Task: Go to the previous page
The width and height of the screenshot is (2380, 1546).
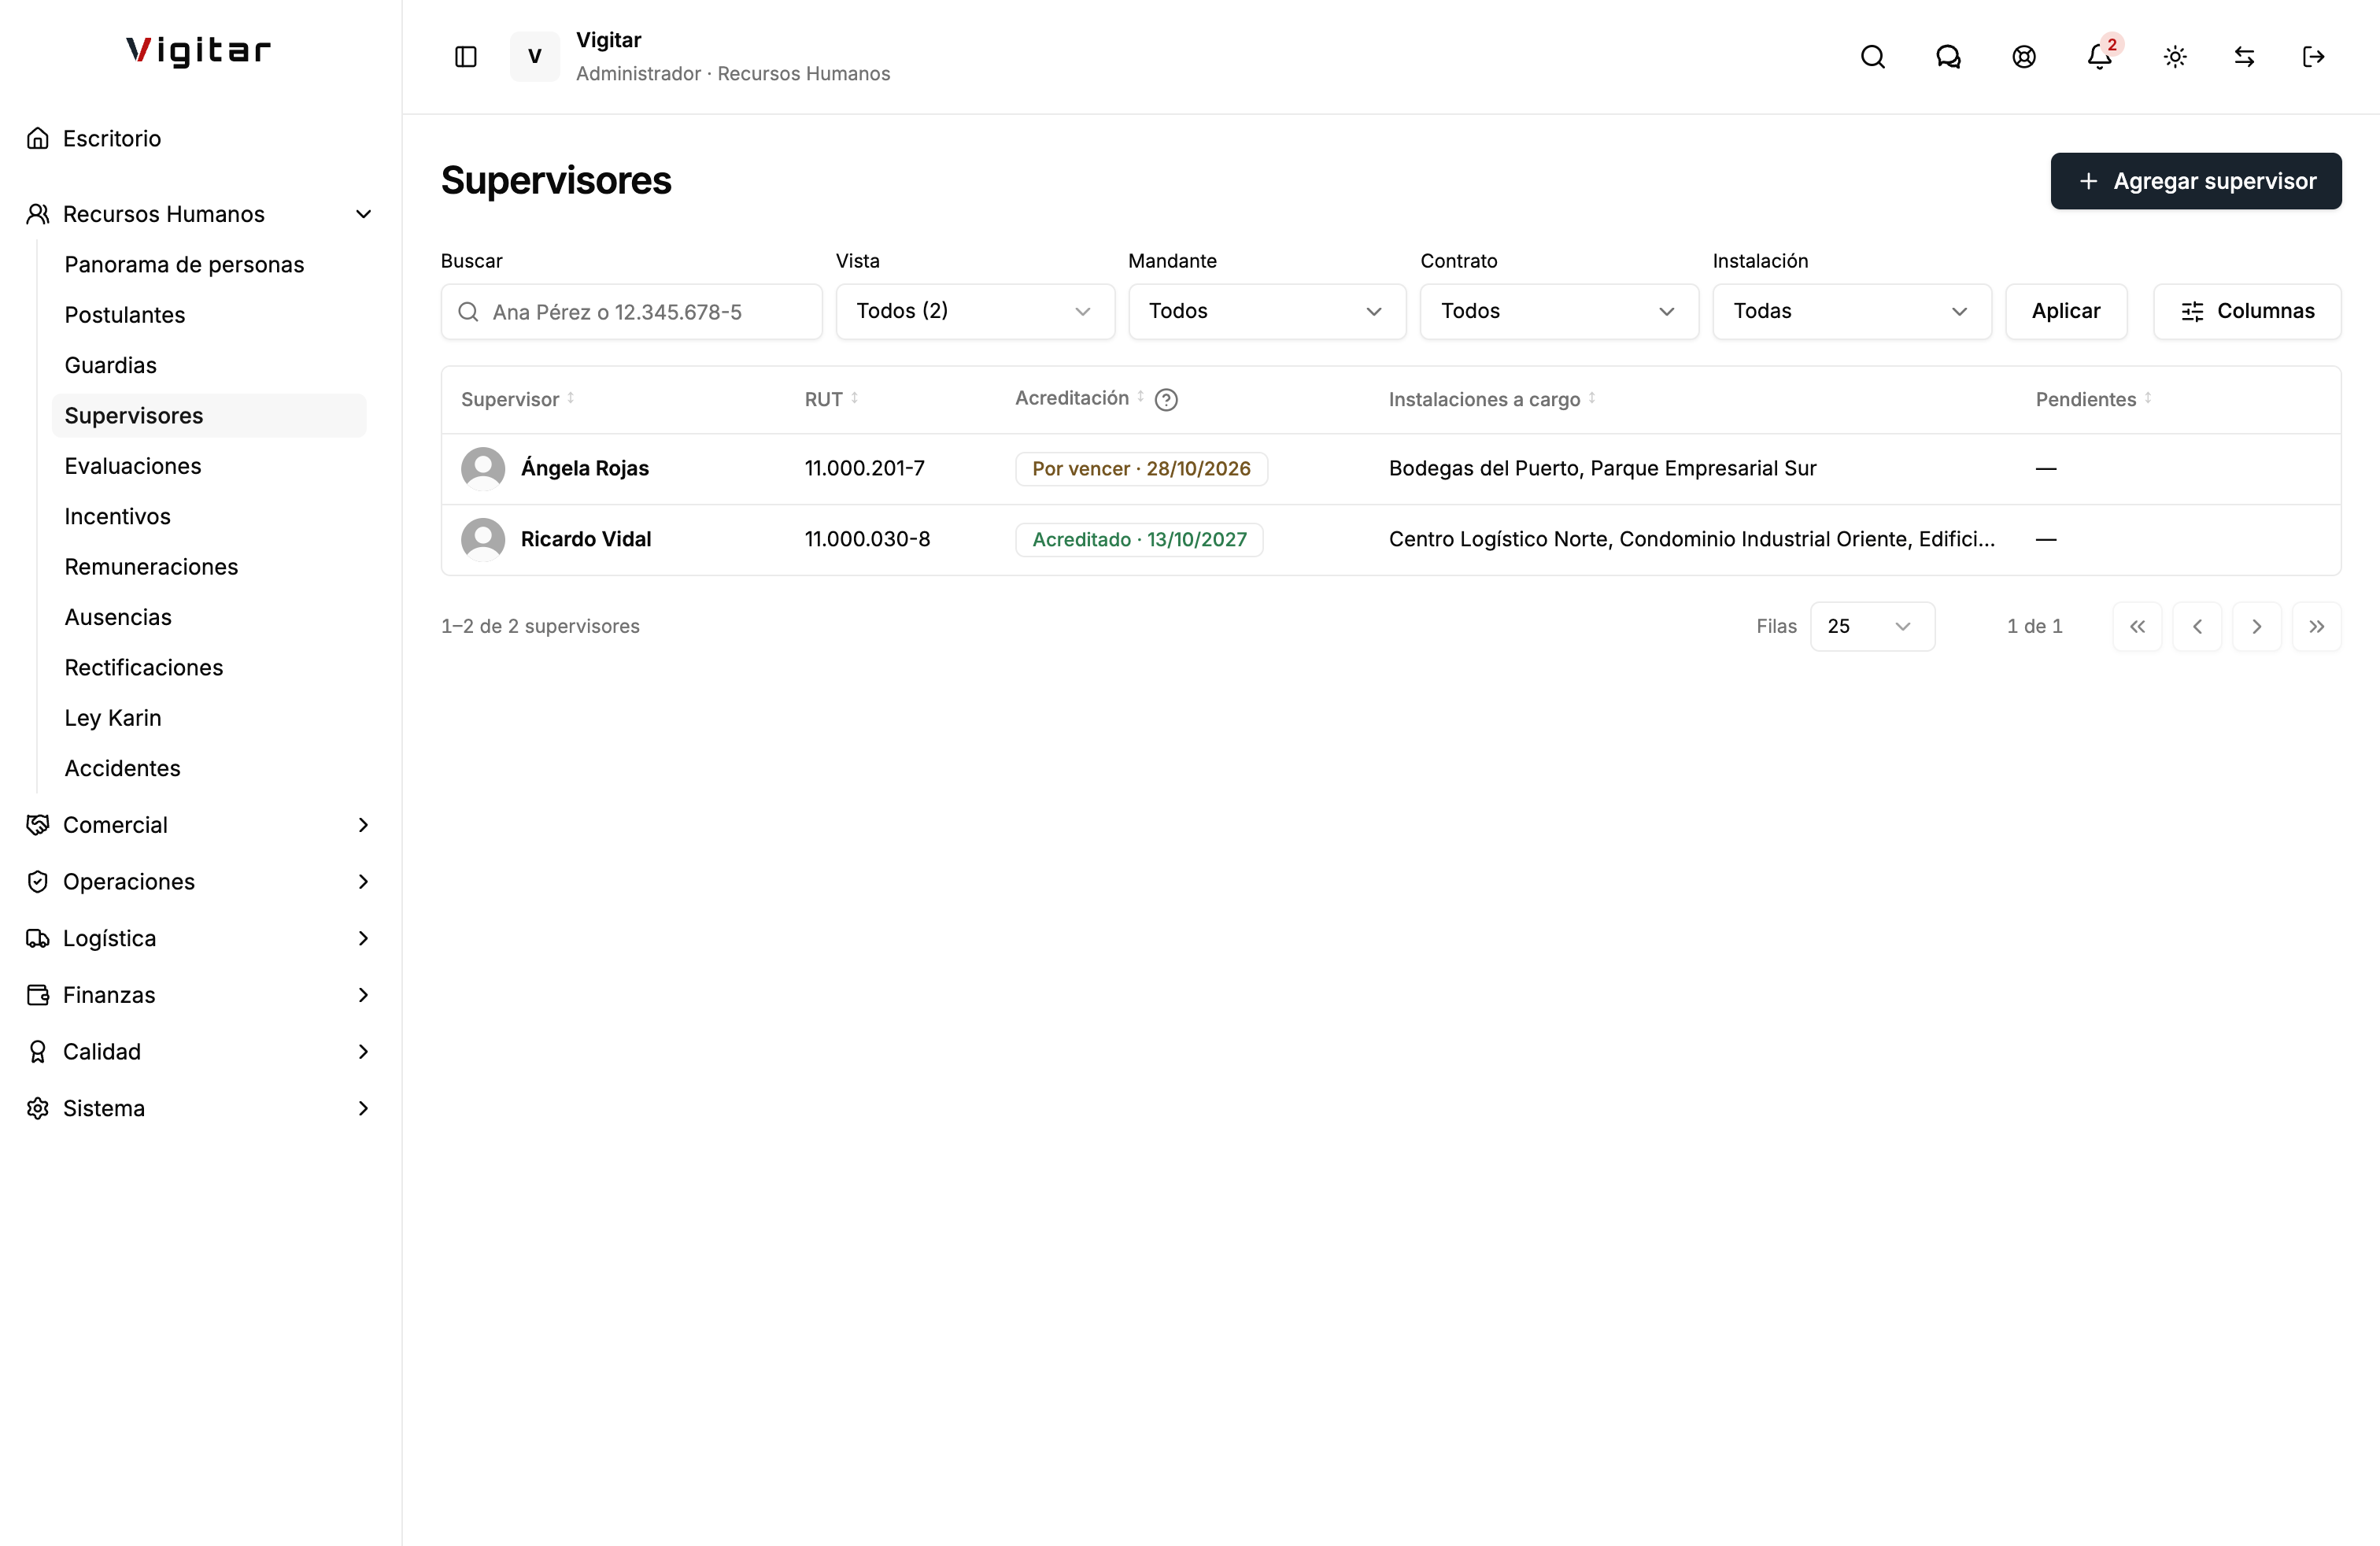Action: click(2197, 626)
